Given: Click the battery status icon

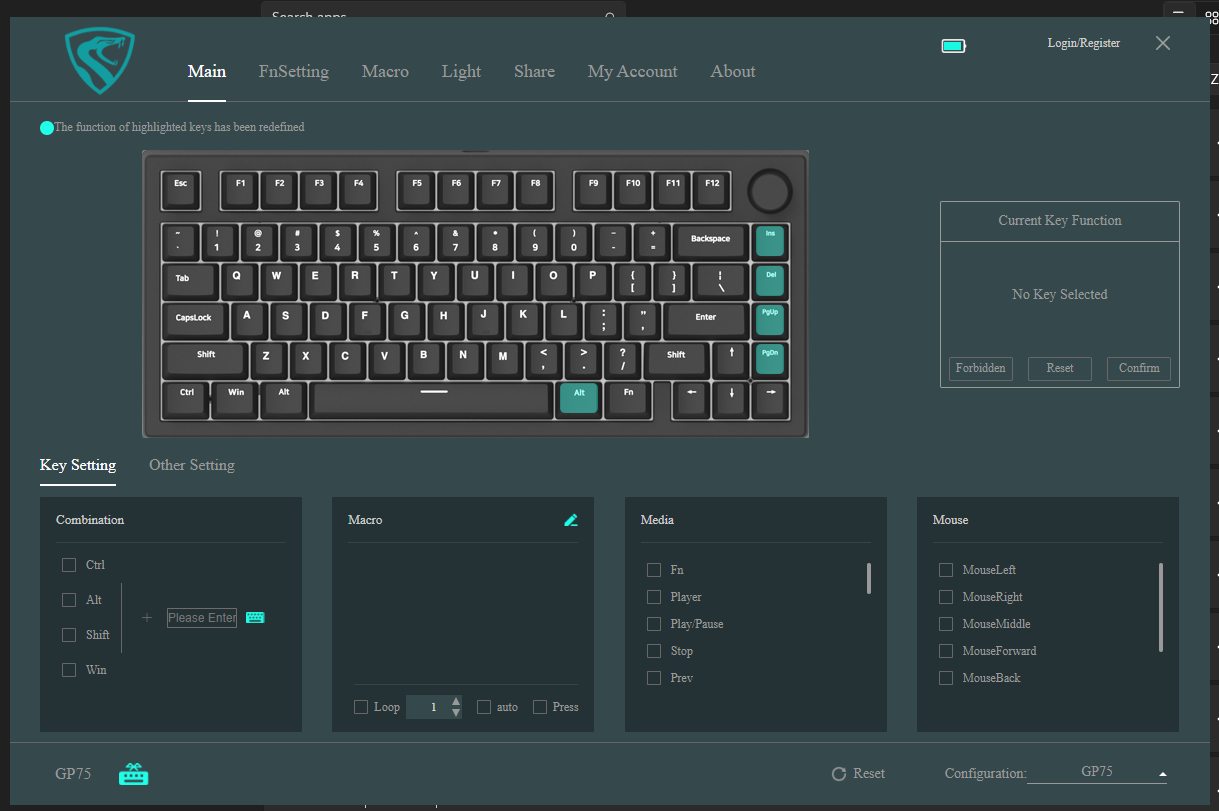Looking at the screenshot, I should (x=953, y=46).
